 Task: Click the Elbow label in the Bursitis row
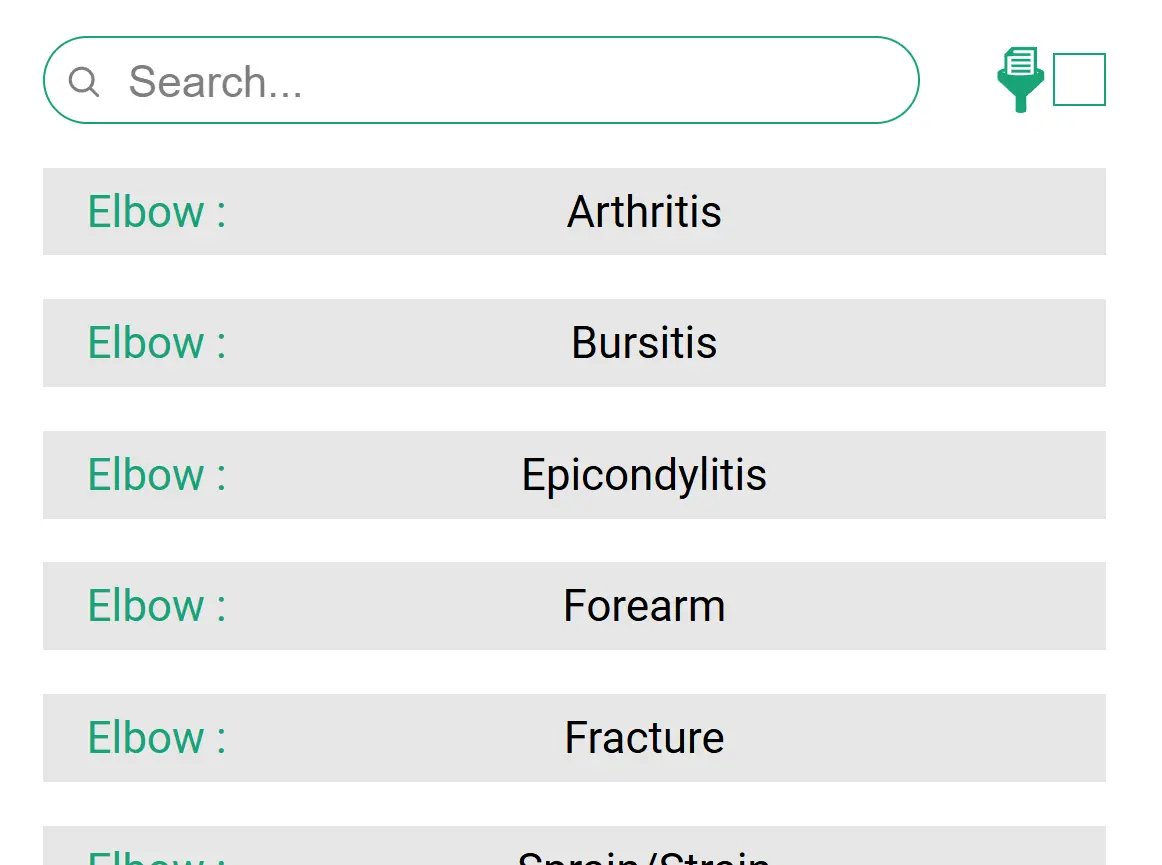157,343
